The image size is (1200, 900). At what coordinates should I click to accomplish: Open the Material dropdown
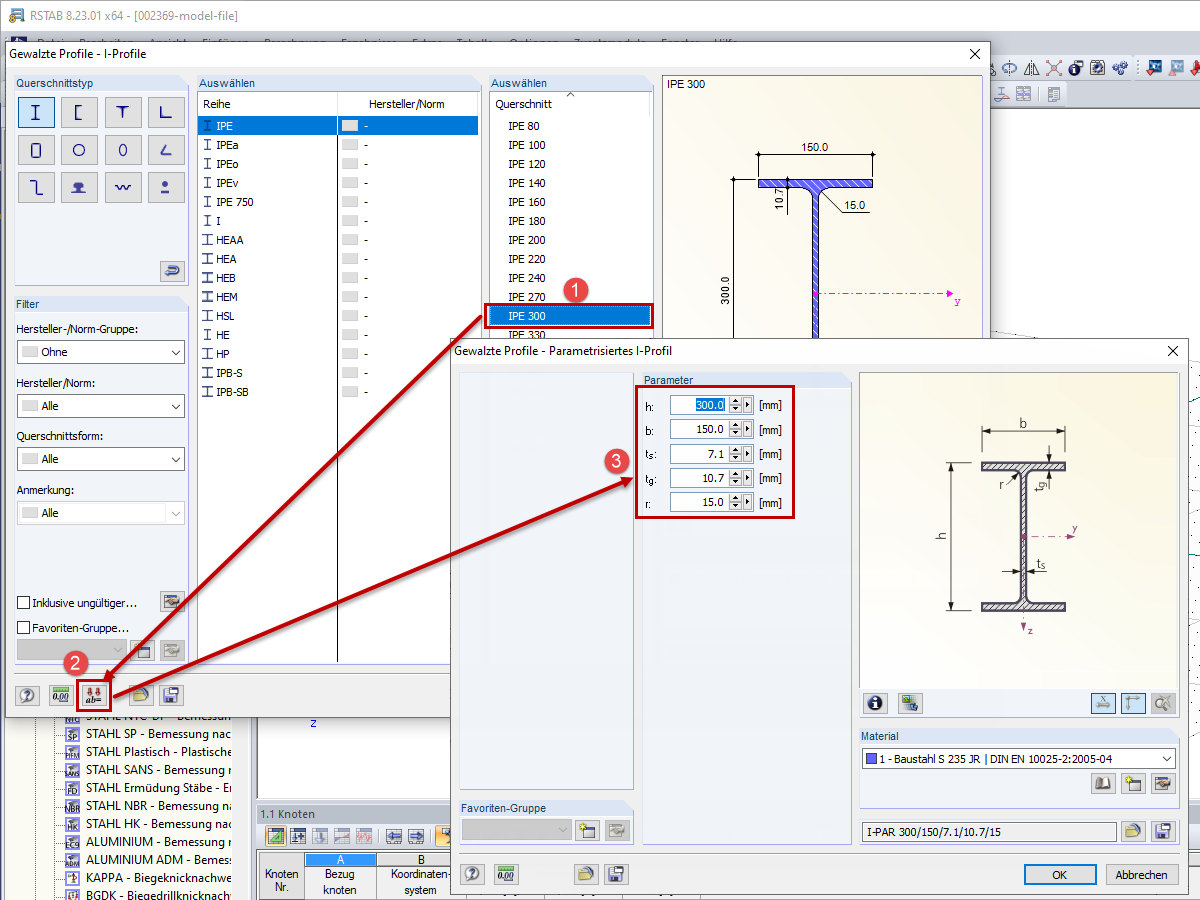(x=1018, y=759)
